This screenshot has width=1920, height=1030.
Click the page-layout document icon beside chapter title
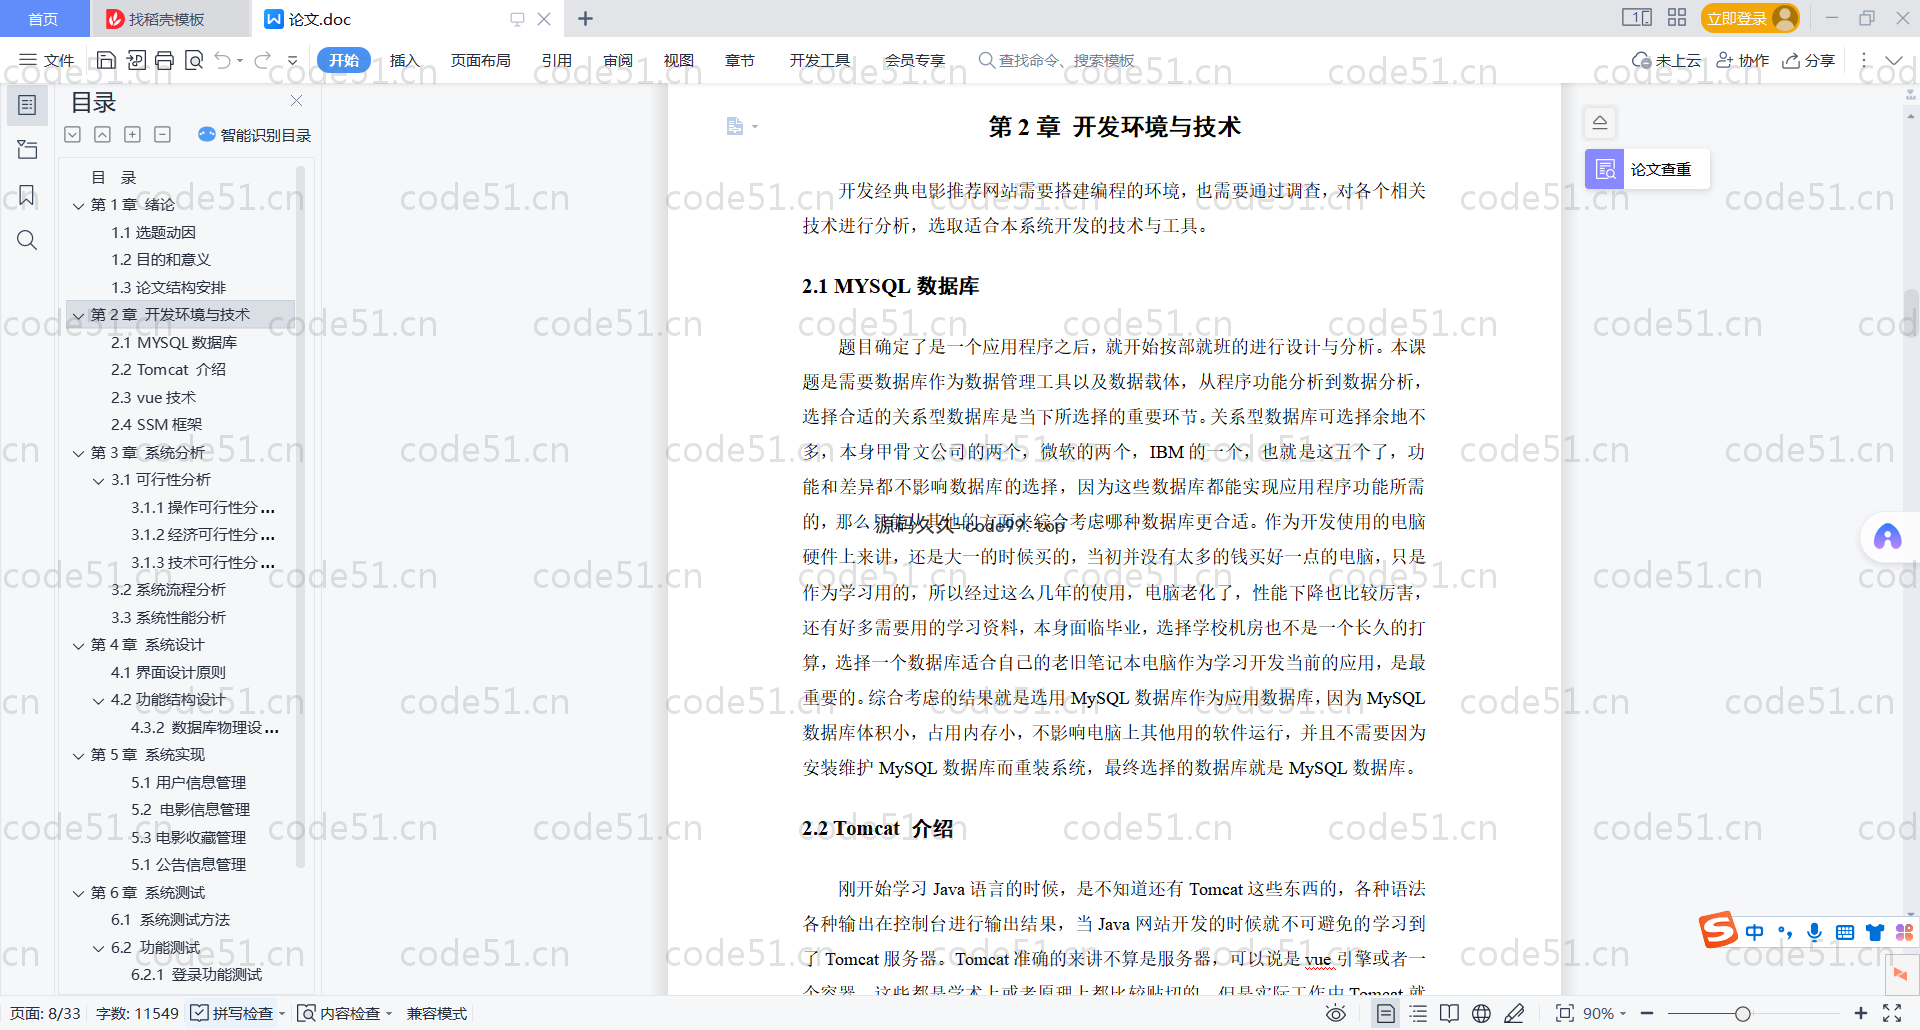pos(735,126)
